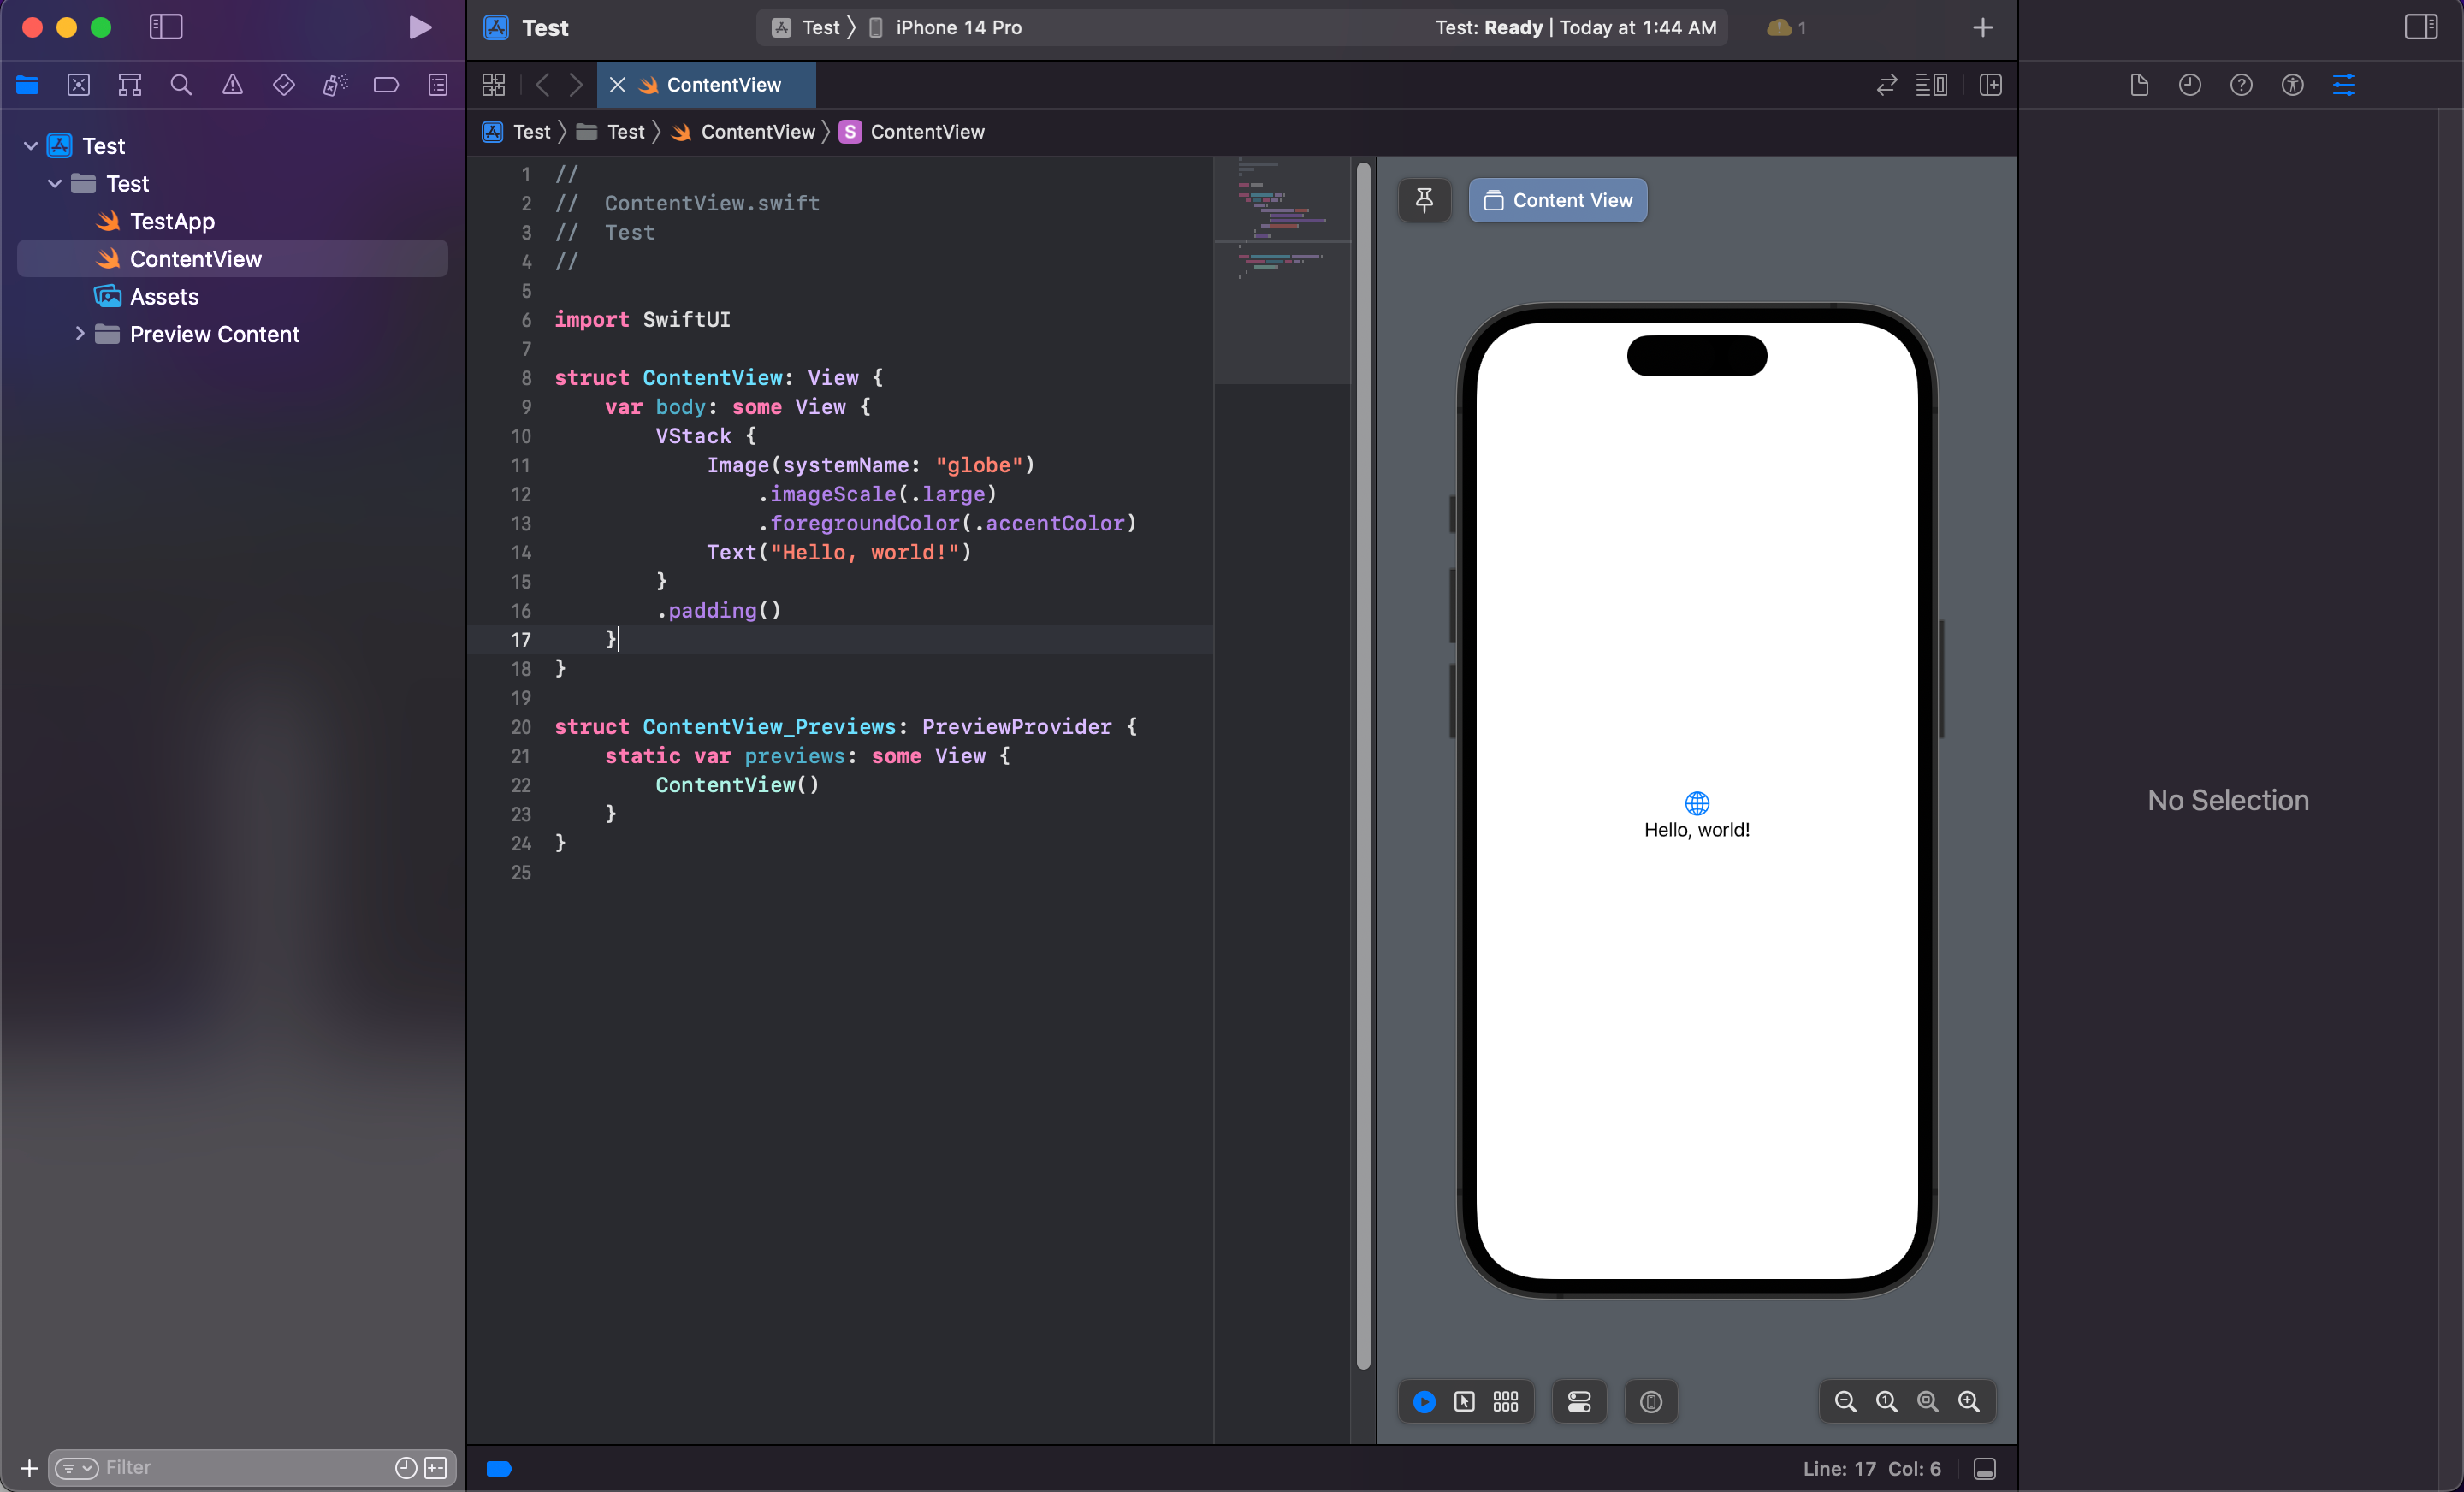Collapse the inner Test group folder
2464x1492 pixels.
55,184
